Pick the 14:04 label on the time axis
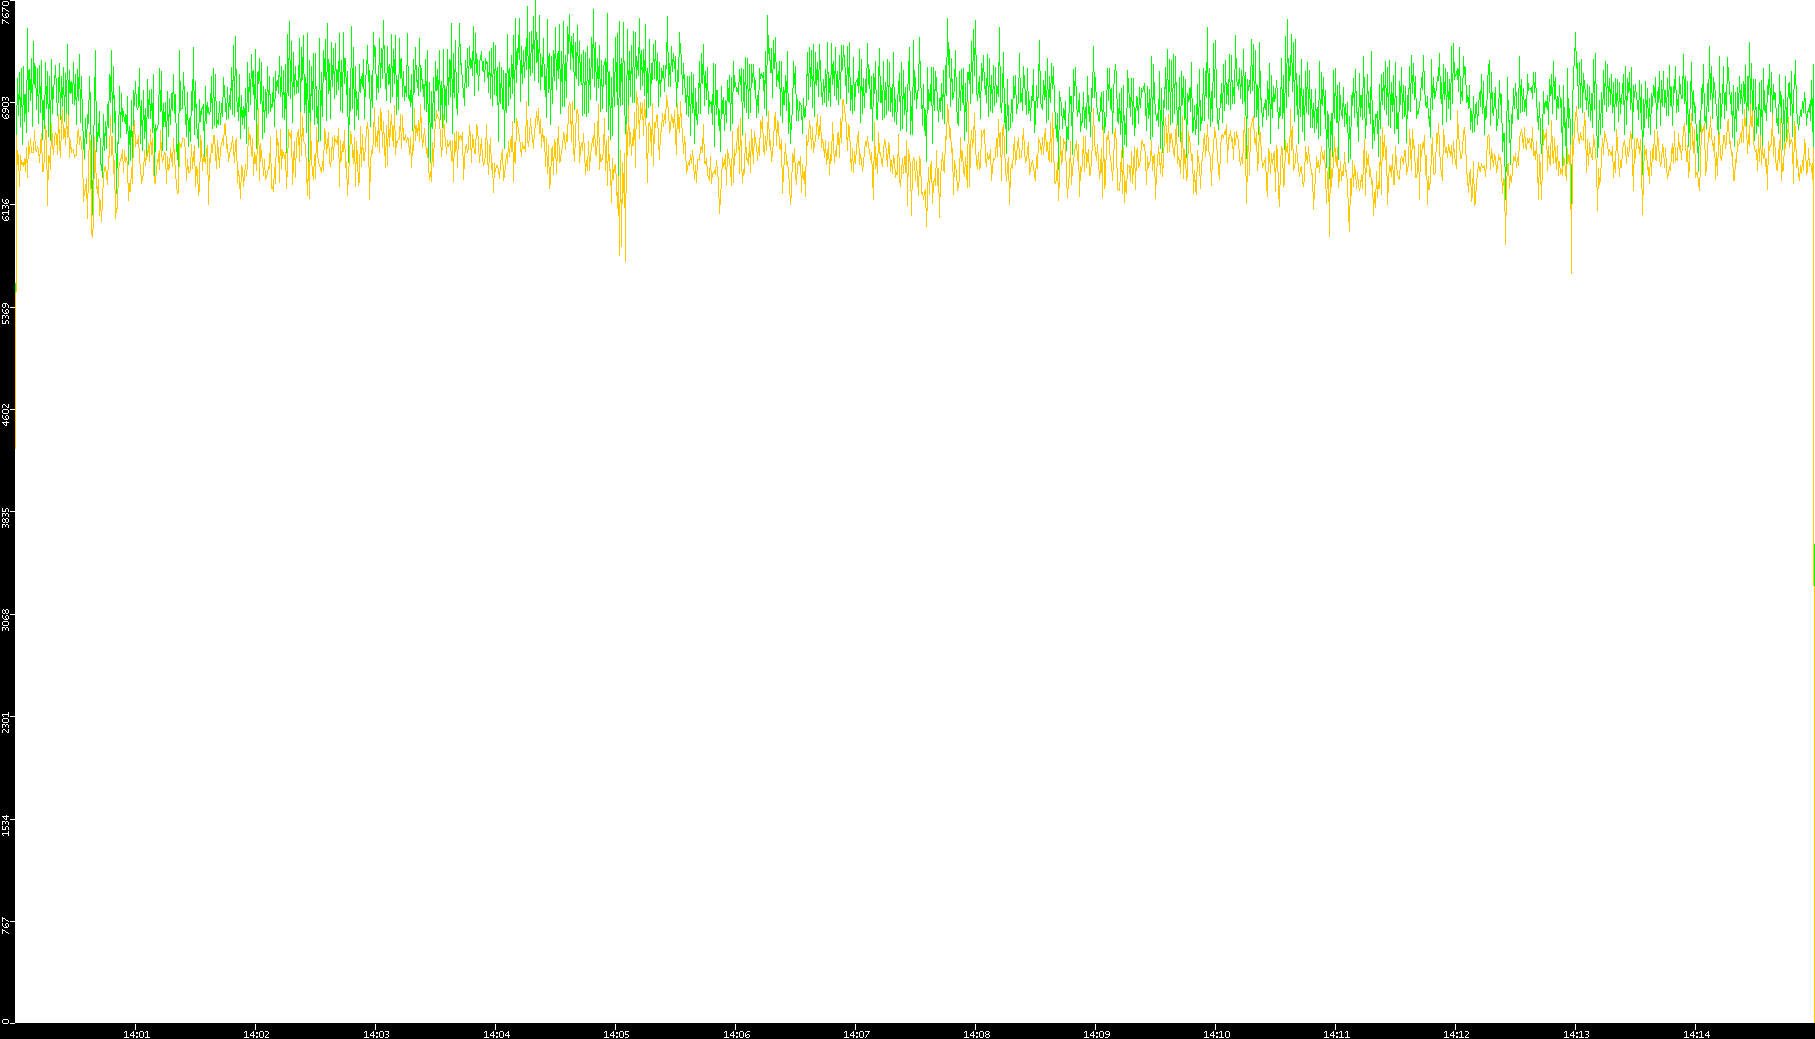This screenshot has height=1039, width=1815. [x=496, y=1034]
